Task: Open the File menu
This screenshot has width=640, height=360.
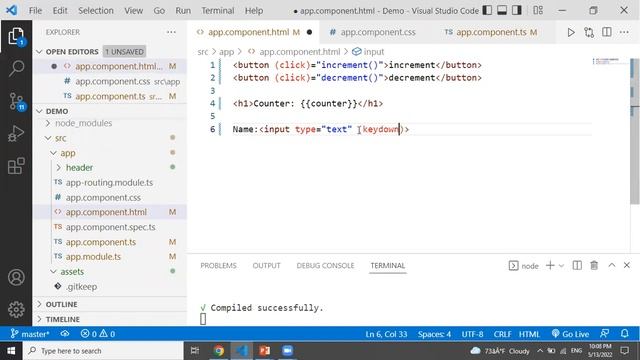Action: 35,11
